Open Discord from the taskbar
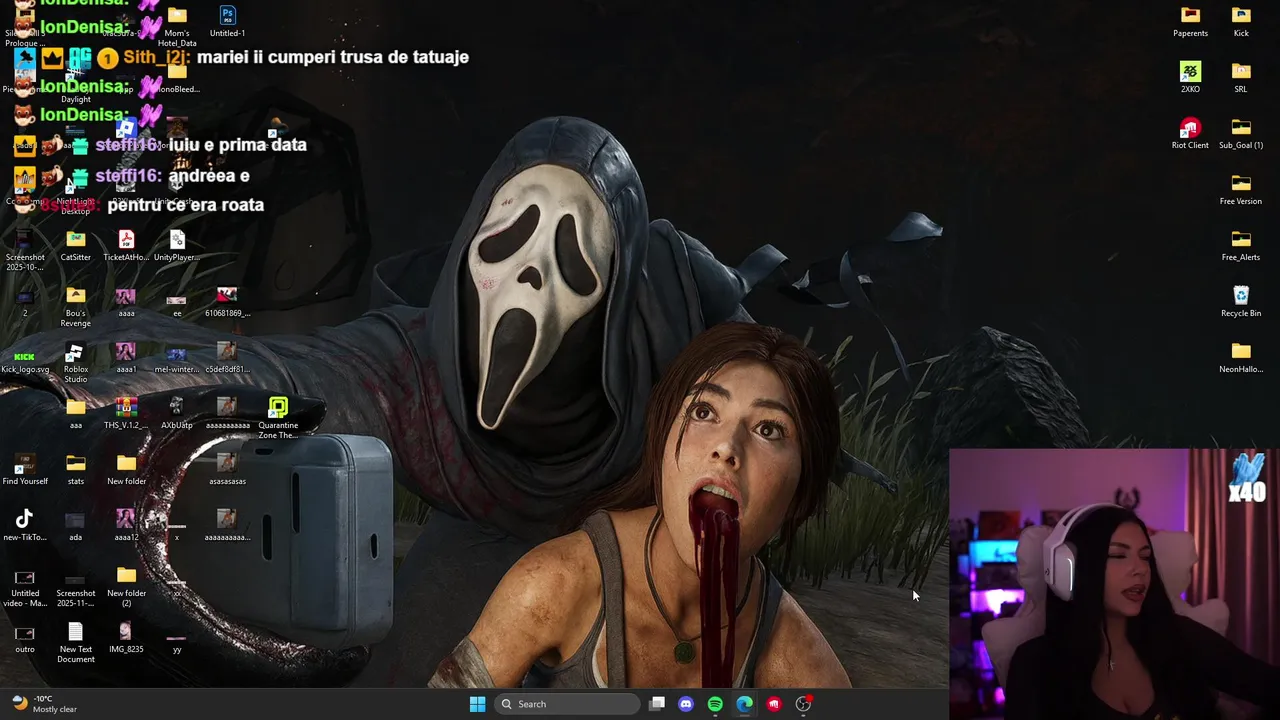Screen dimensions: 1280x720 tap(686, 704)
